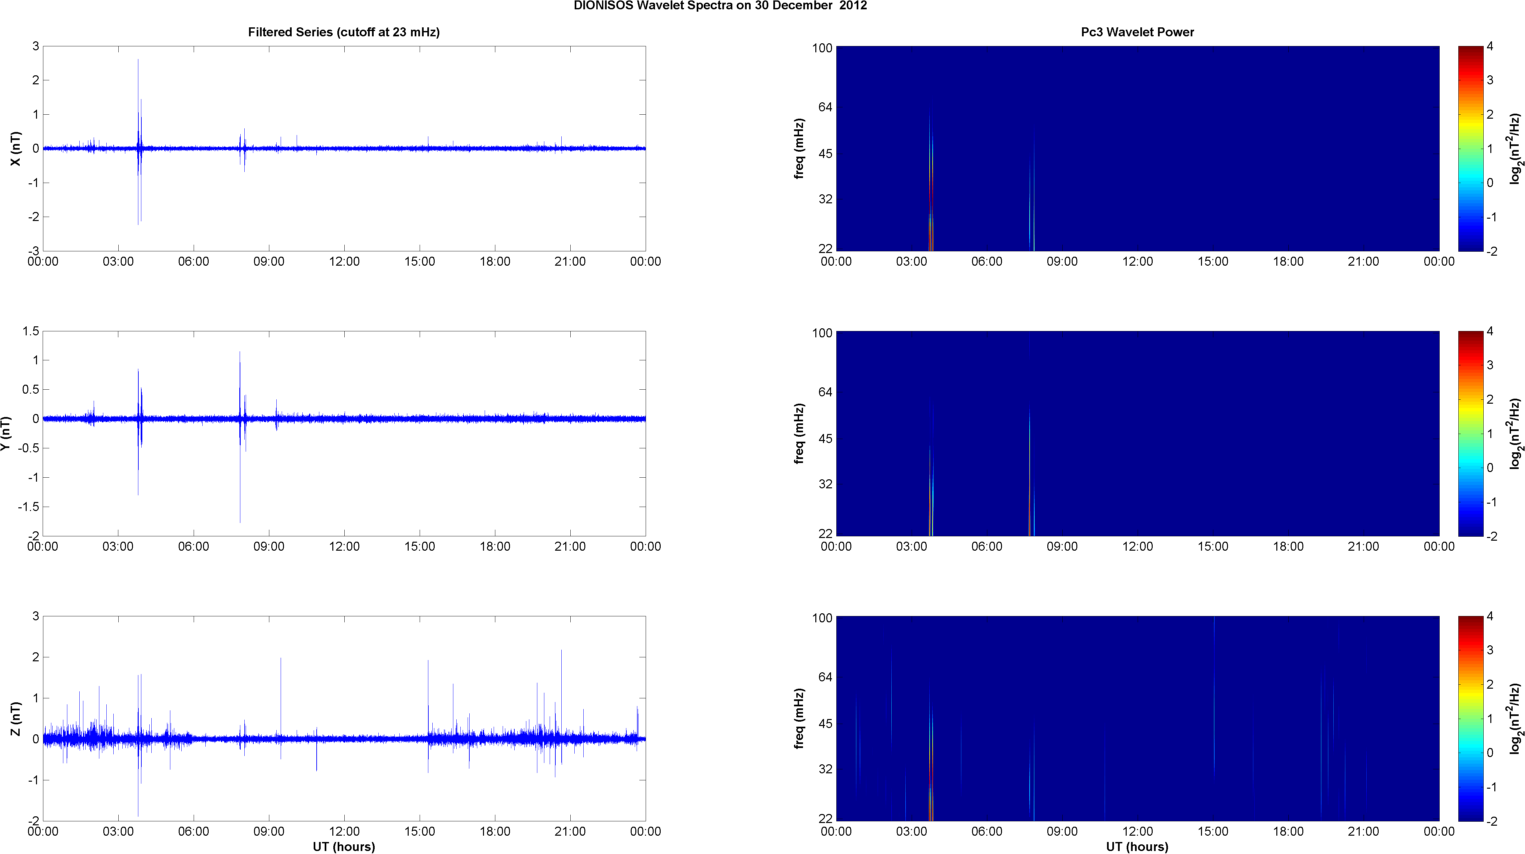Click the X (nT) axis label
1525x854 pixels.
click(15, 148)
